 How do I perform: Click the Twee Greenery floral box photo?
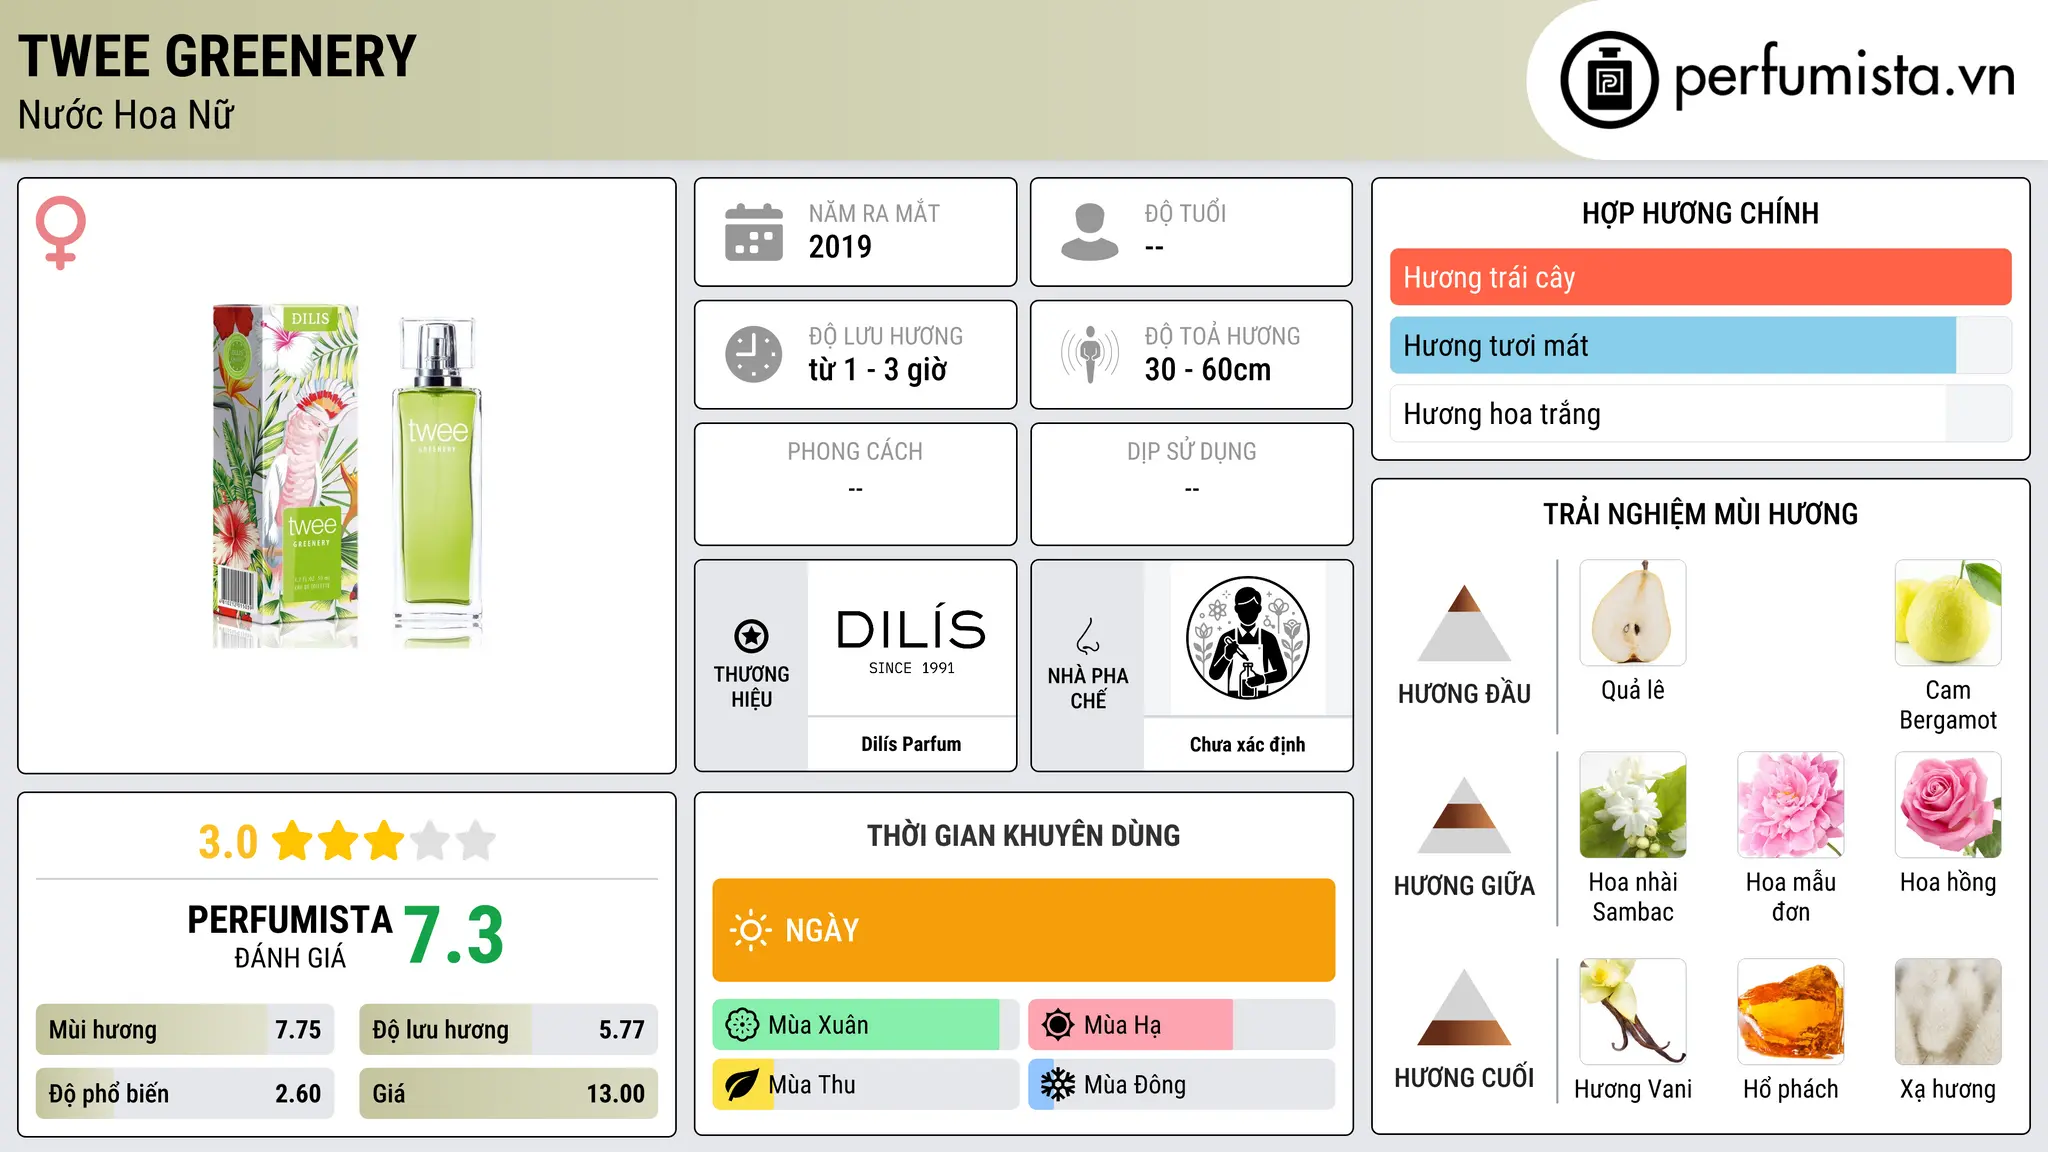click(286, 476)
